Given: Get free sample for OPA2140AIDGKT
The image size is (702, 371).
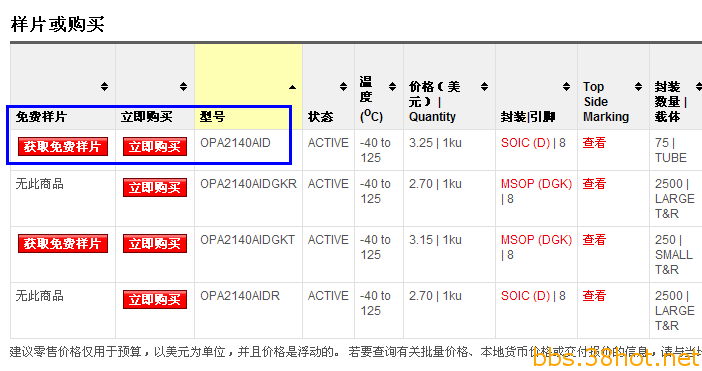Looking at the screenshot, I should point(63,243).
